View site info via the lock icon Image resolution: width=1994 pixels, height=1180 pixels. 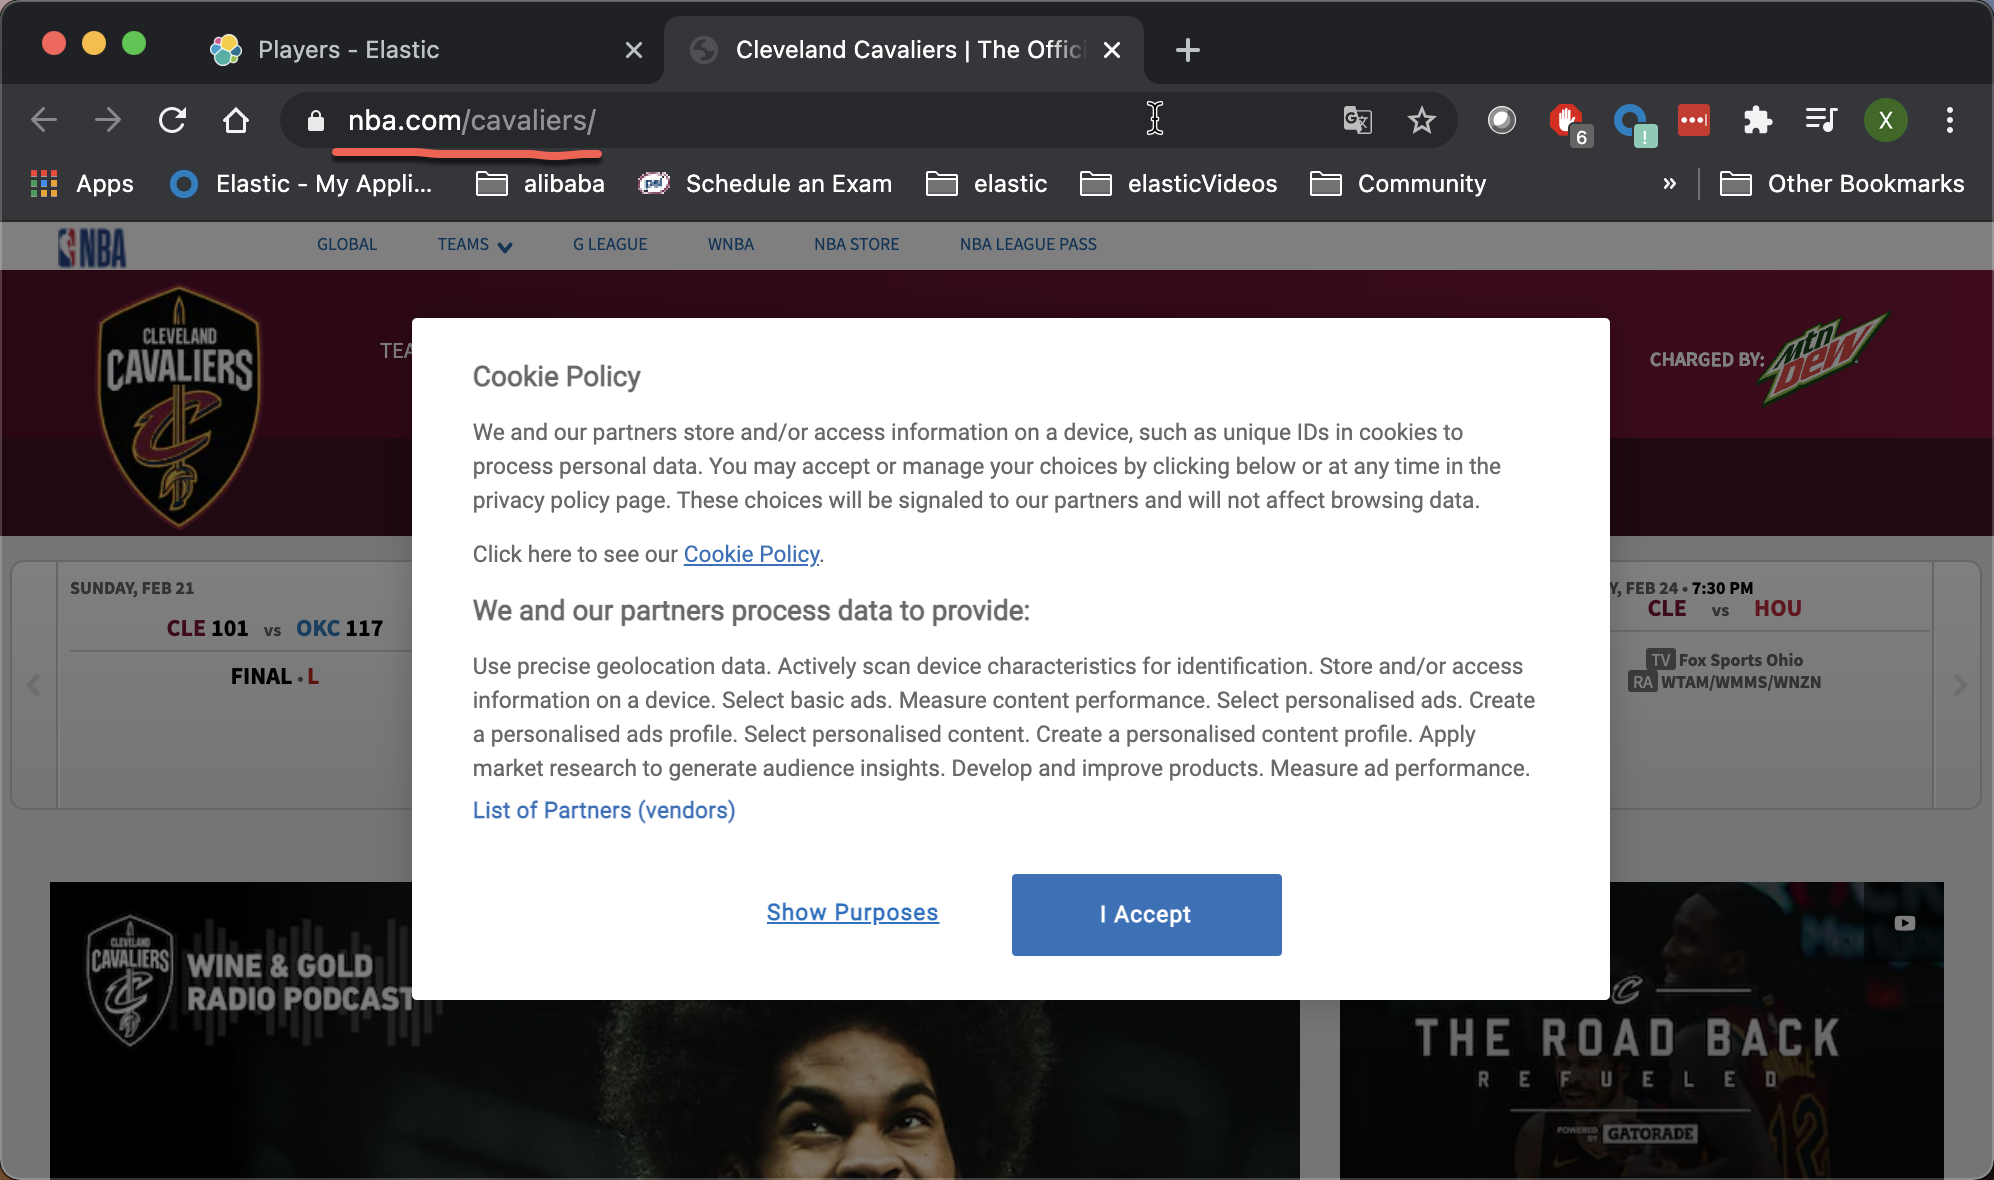pyautogui.click(x=316, y=121)
